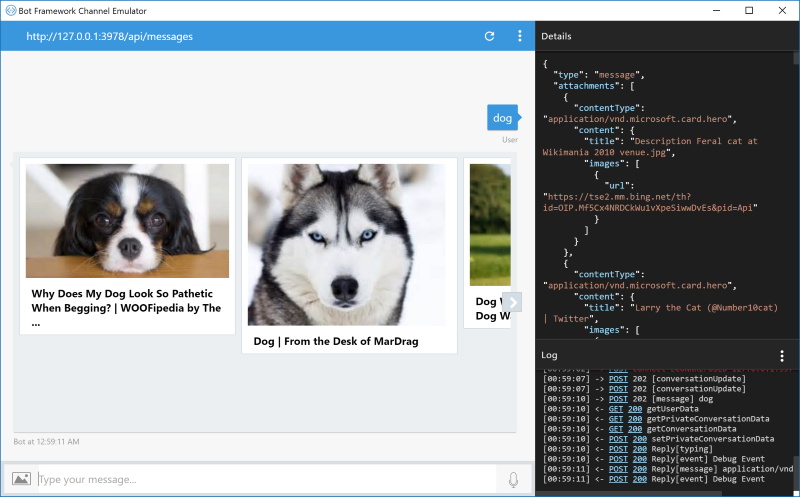Viewport: 800px width, 497px height.
Task: Open POST link on the '[message] dog' log row
Action: [x=618, y=399]
